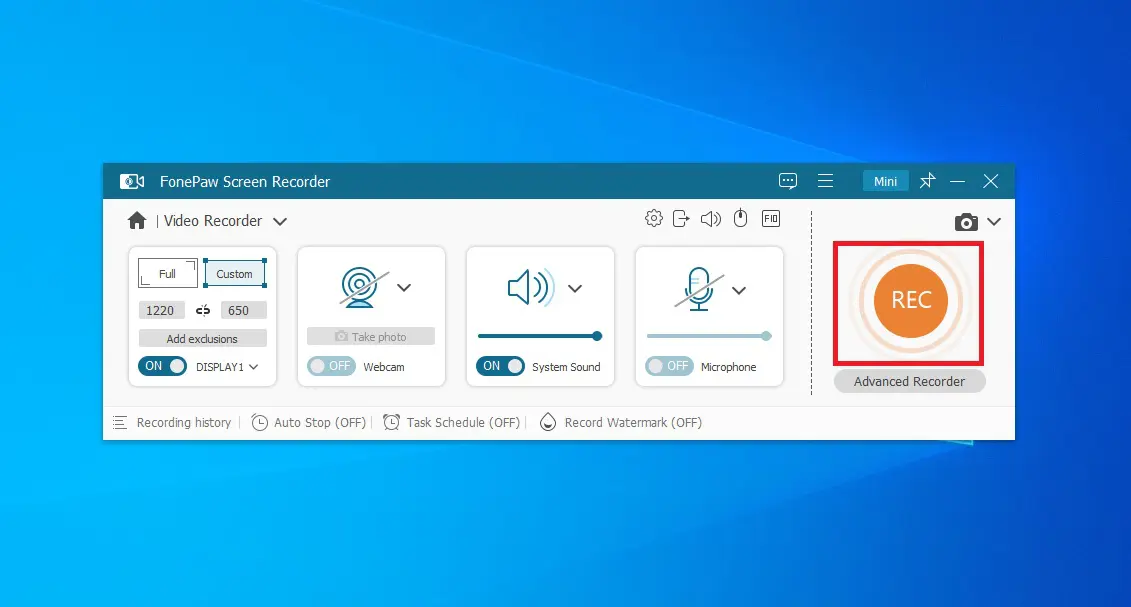Click the speaker sound settings icon
Image resolution: width=1131 pixels, height=607 pixels.
point(711,219)
